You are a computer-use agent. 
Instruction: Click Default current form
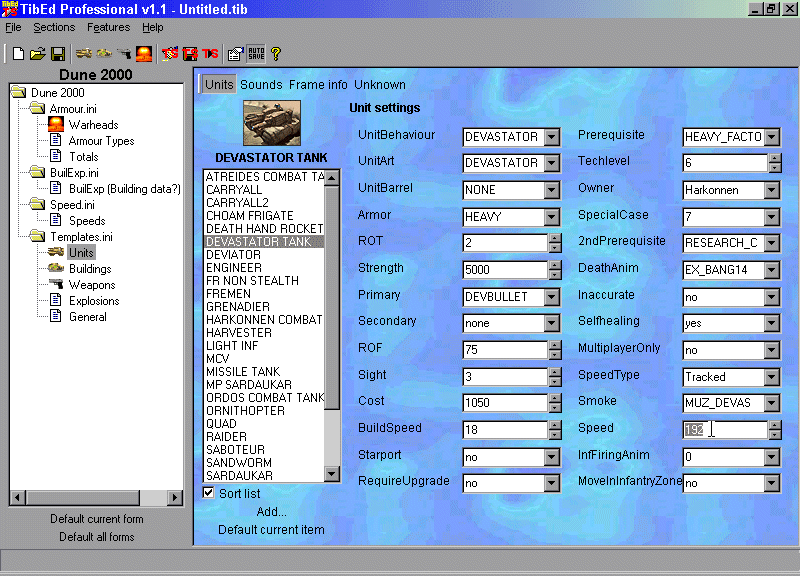pyautogui.click(x=96, y=519)
